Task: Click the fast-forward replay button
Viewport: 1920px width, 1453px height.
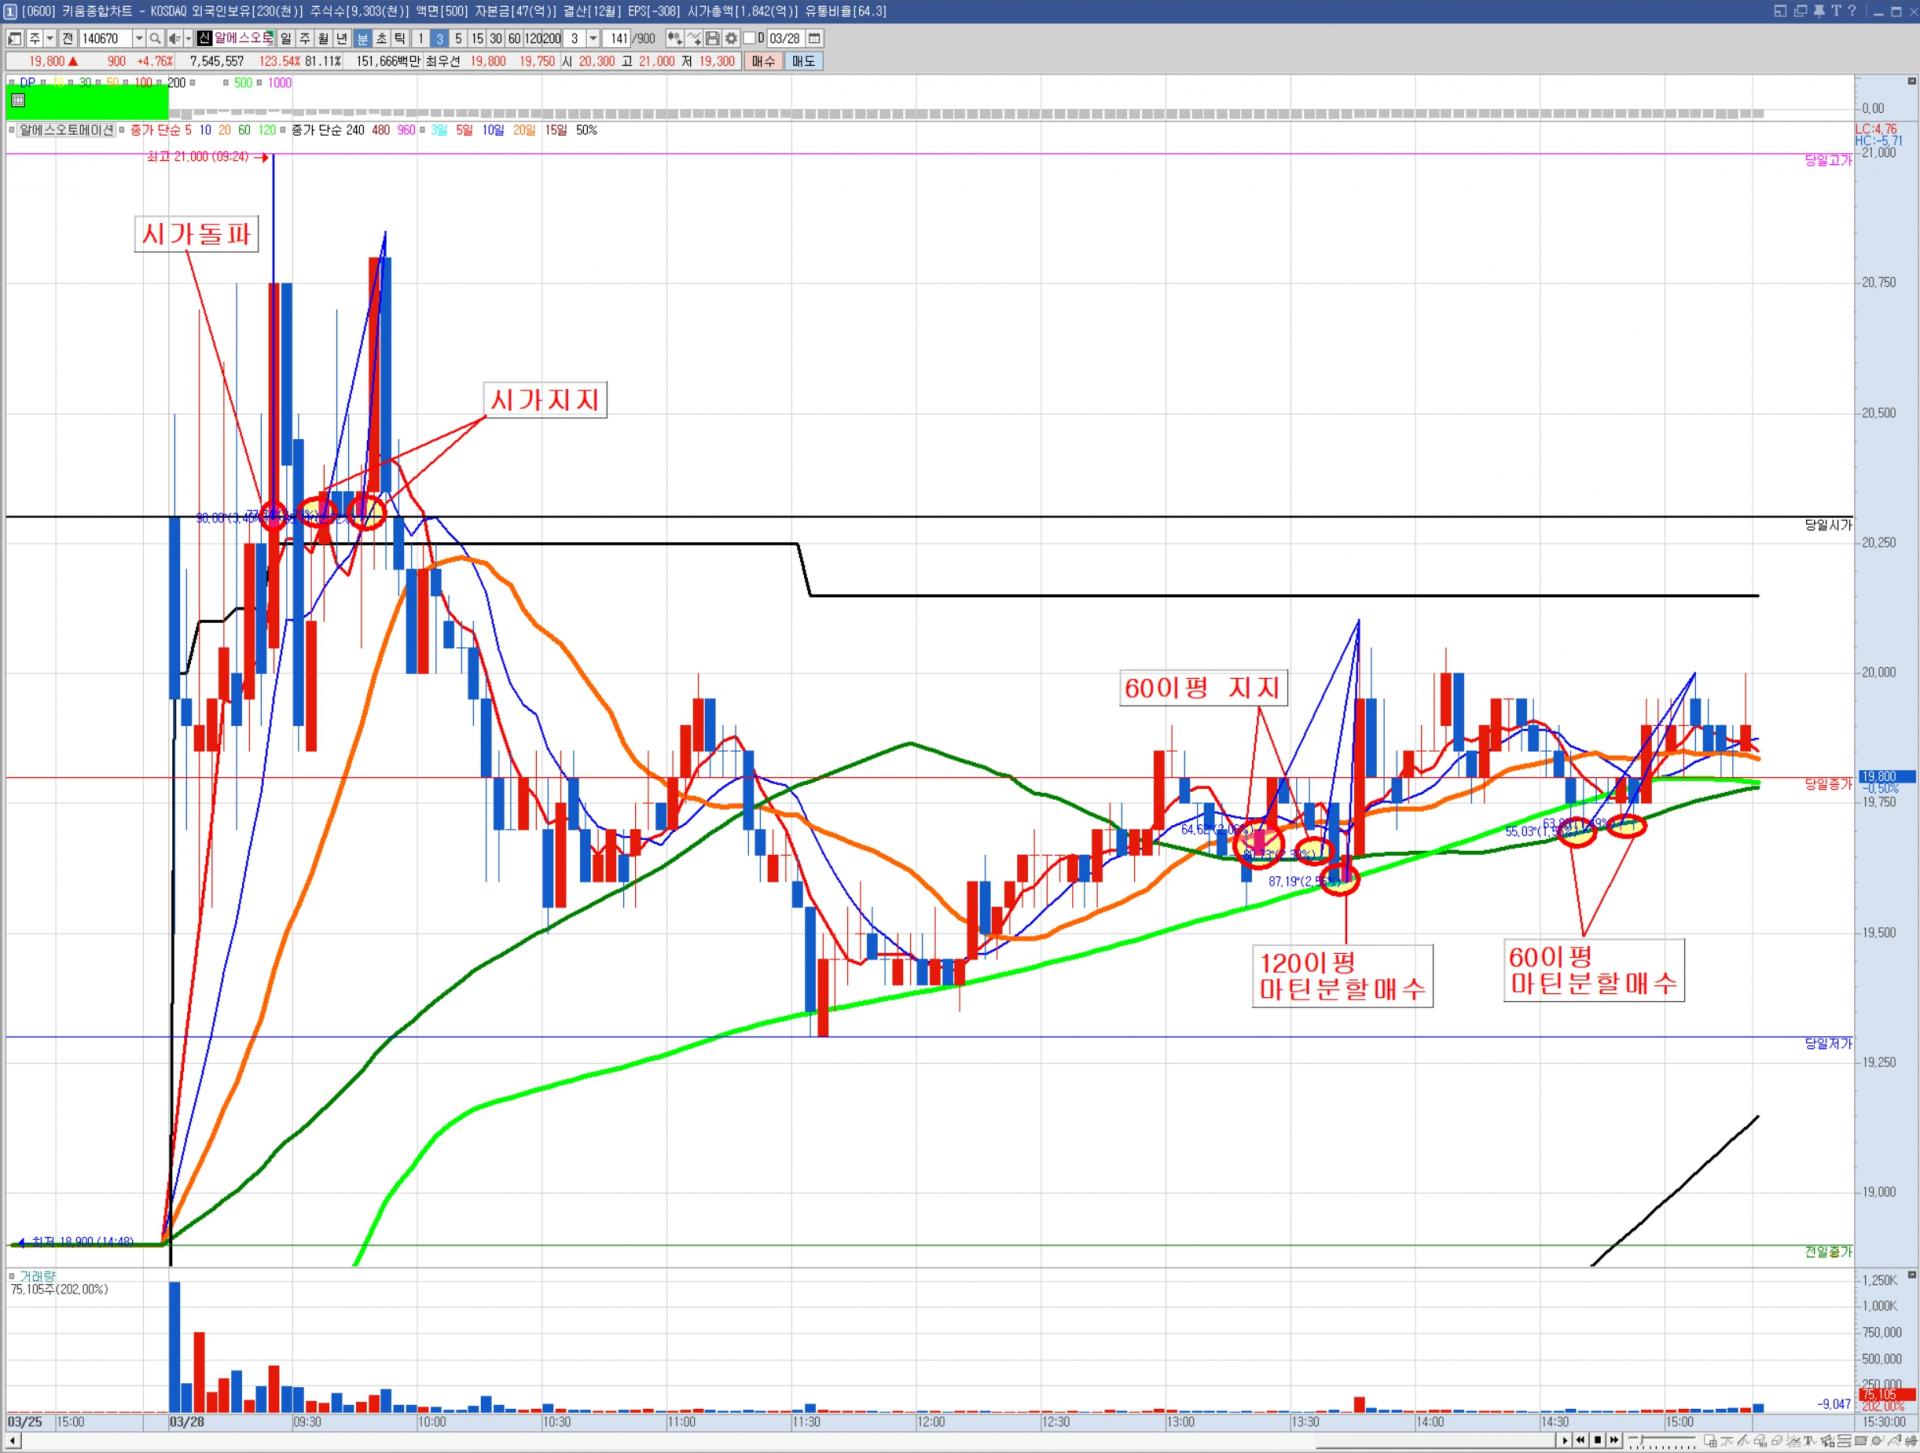Action: point(1614,1440)
